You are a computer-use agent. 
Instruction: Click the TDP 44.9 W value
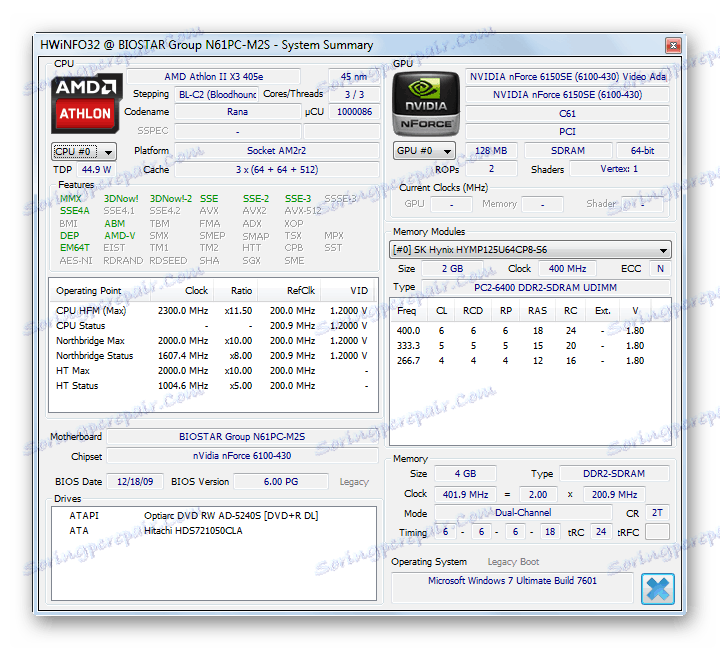[96, 169]
